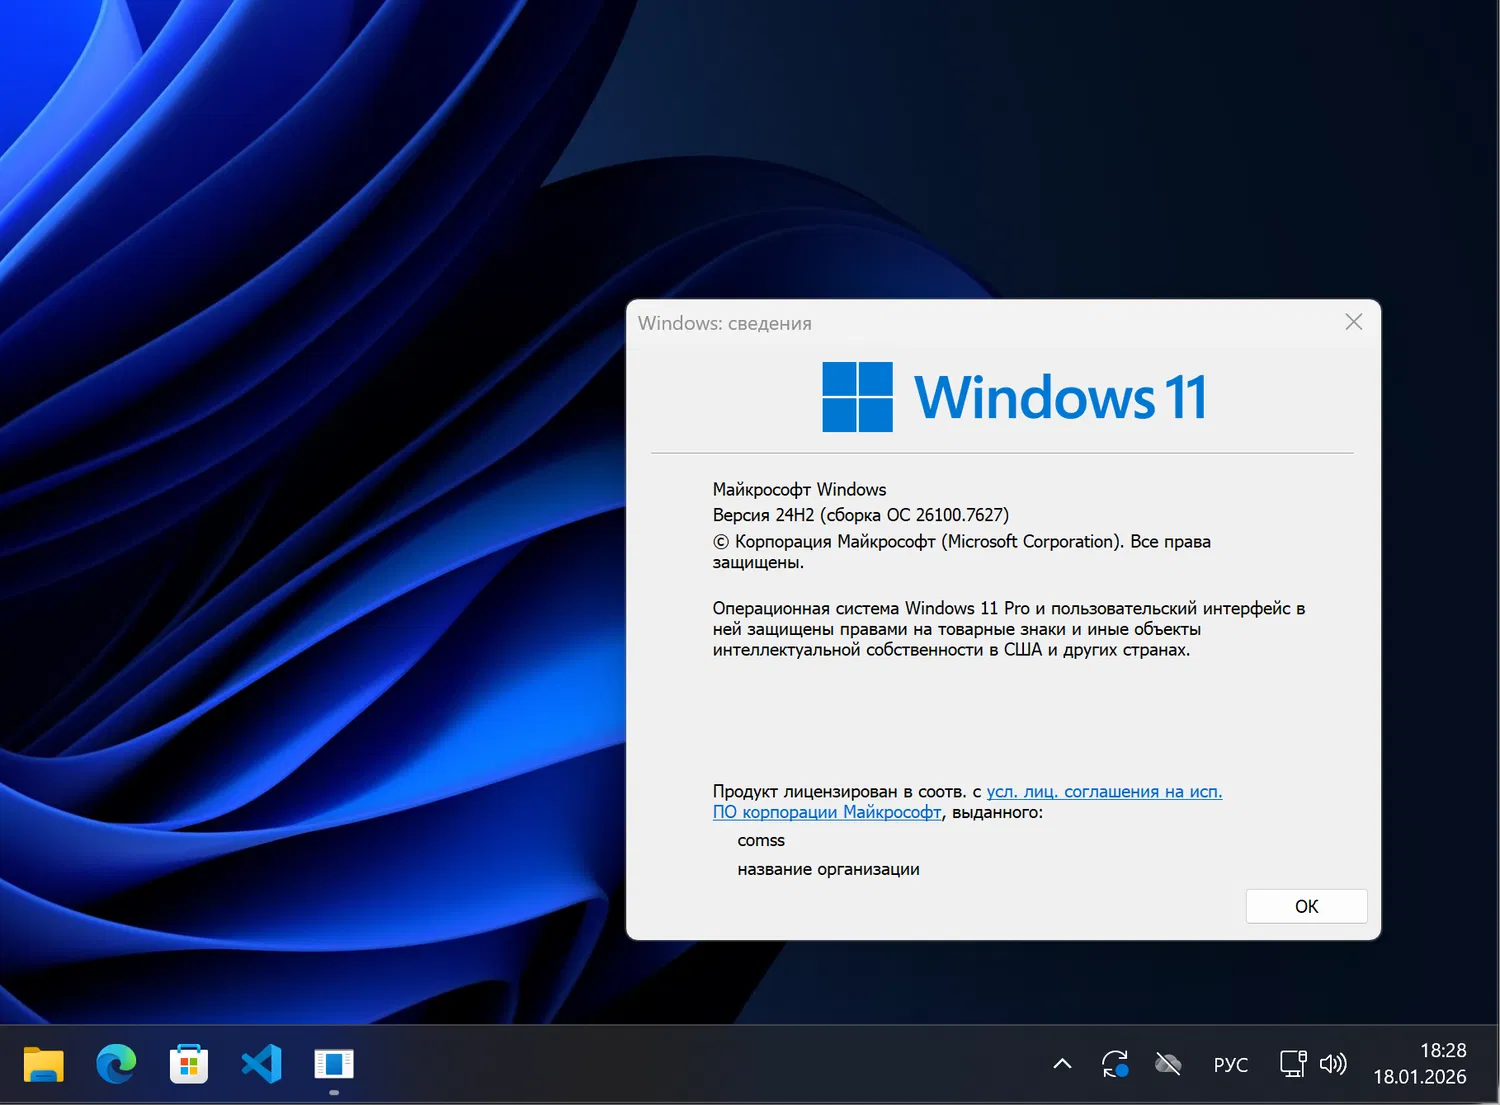Close the Windows: сведения dialog
The height and width of the screenshot is (1105, 1500).
[1353, 322]
